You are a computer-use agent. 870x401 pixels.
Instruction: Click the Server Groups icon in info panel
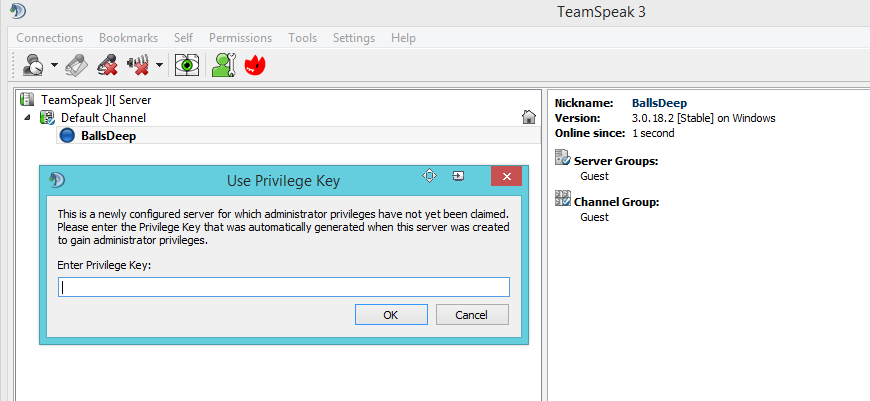point(563,158)
